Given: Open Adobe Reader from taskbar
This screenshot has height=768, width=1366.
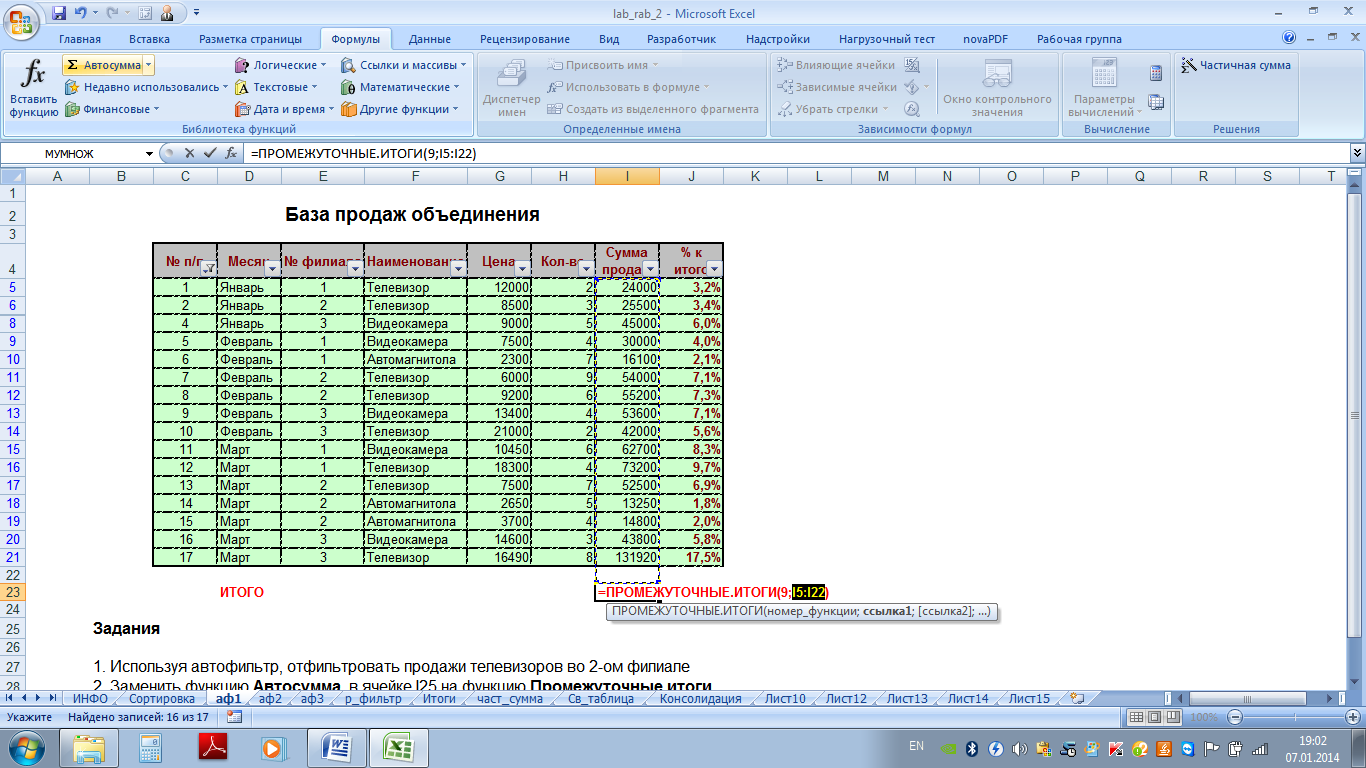Looking at the screenshot, I should point(213,747).
